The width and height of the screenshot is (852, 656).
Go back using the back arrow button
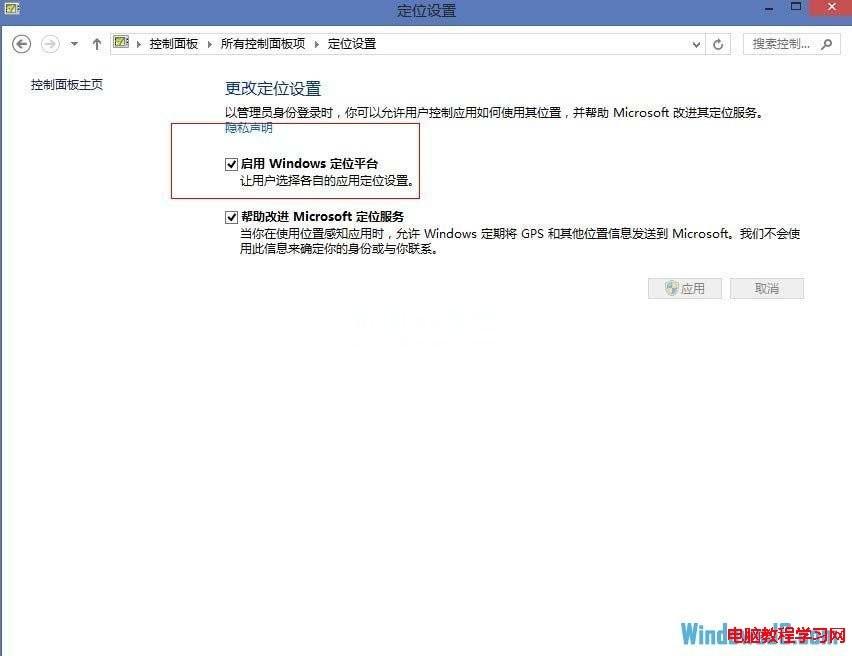click(x=22, y=44)
